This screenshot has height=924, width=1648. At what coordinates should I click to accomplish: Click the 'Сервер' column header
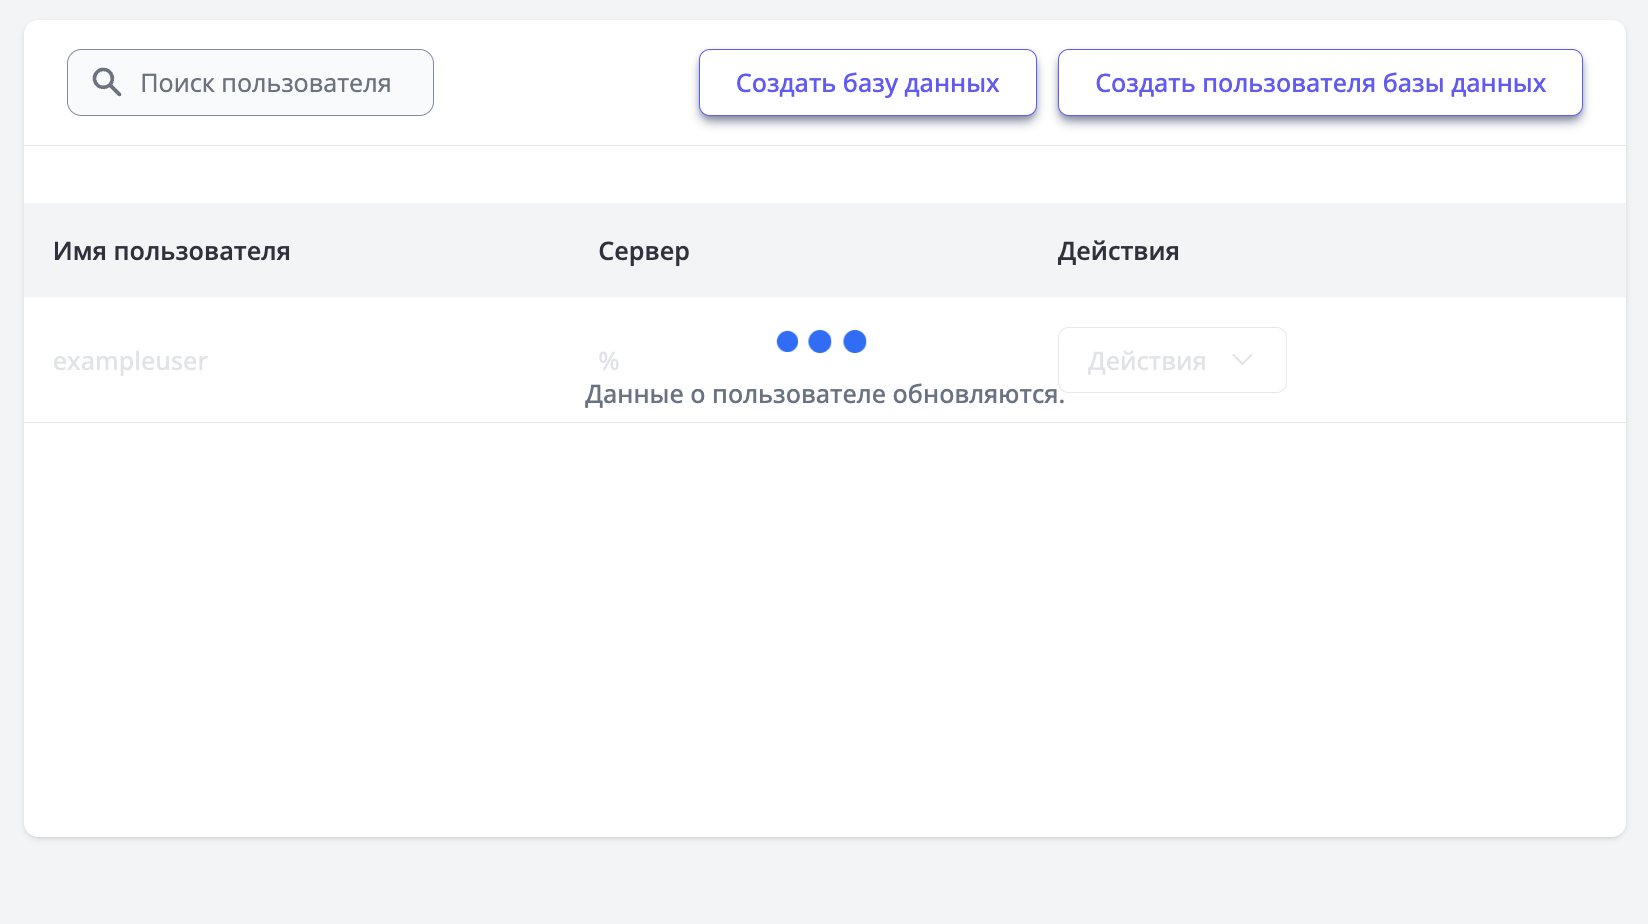[x=643, y=251]
